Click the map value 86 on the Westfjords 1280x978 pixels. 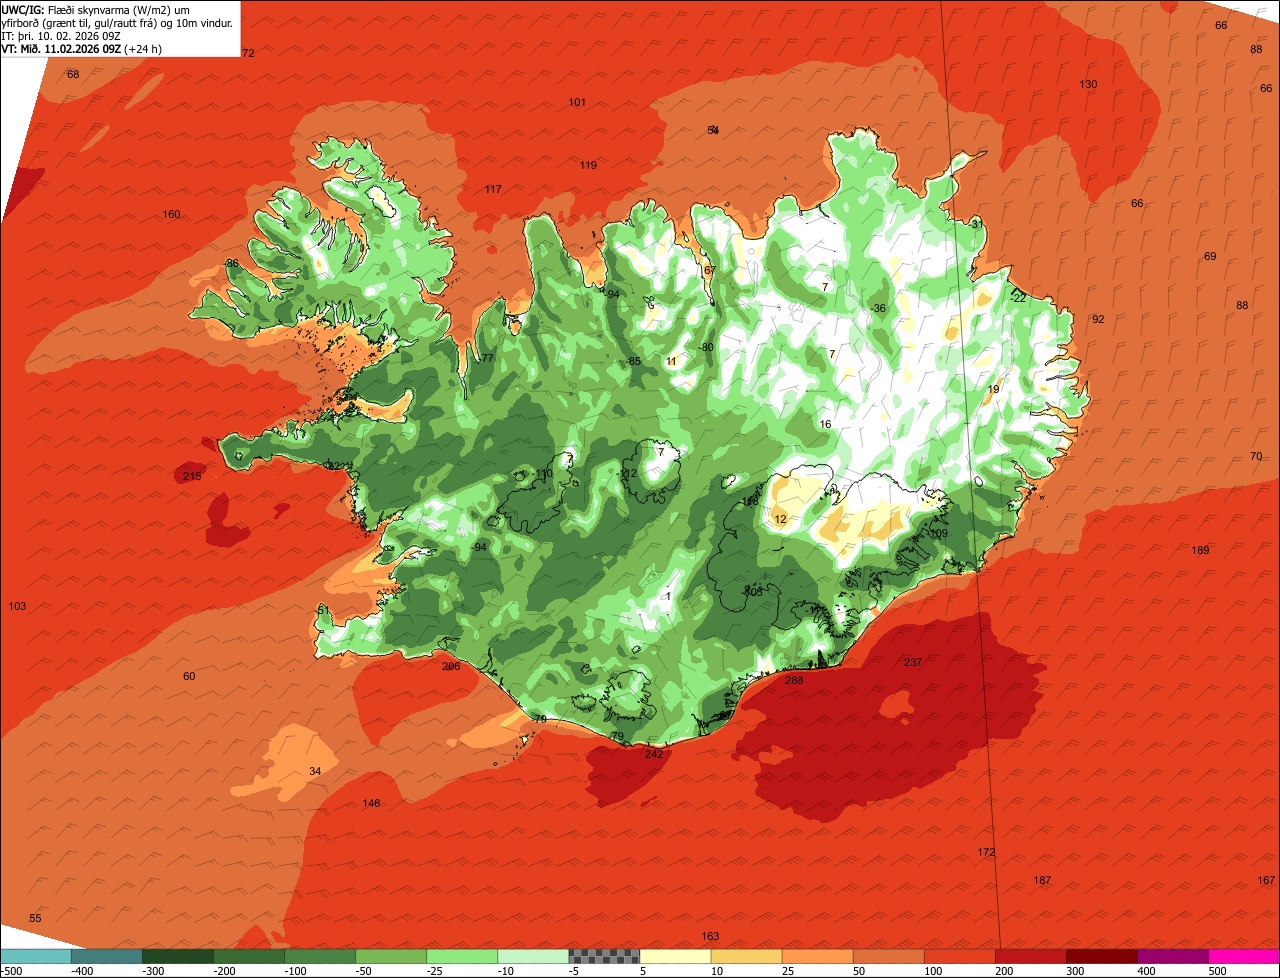(x=232, y=263)
